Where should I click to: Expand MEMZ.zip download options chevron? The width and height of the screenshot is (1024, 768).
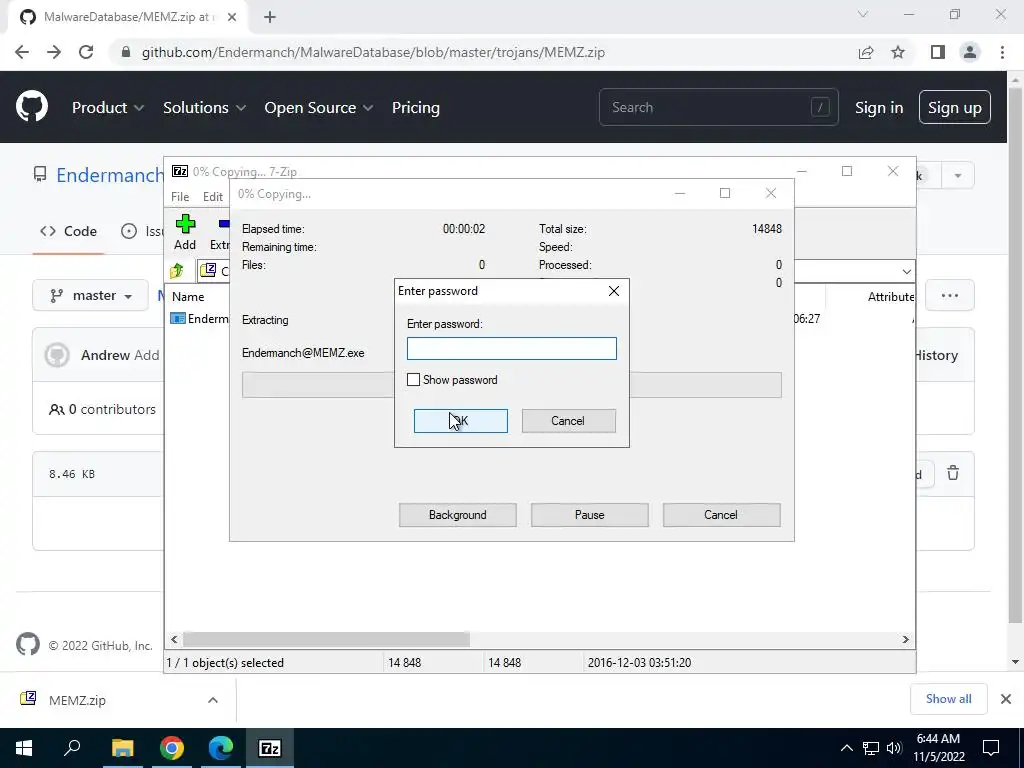point(213,700)
